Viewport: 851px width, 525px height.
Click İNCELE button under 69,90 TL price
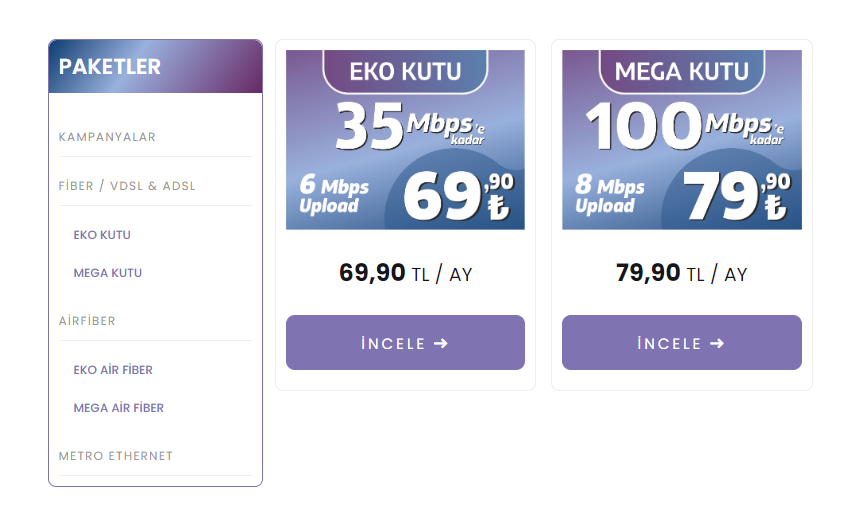(x=405, y=343)
